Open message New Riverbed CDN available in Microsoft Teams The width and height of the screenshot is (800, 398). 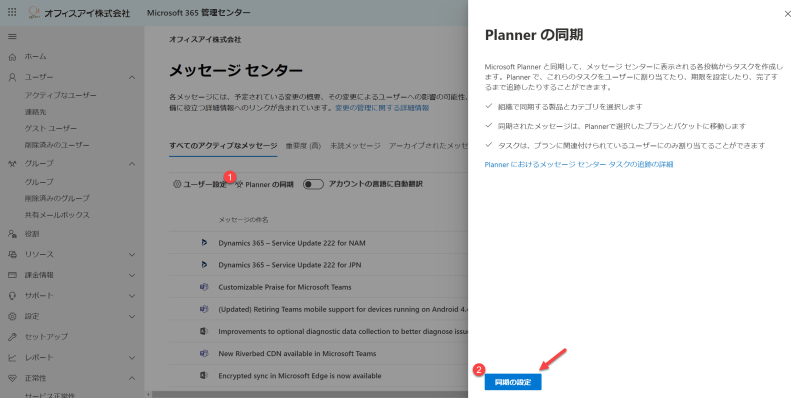[x=297, y=353]
